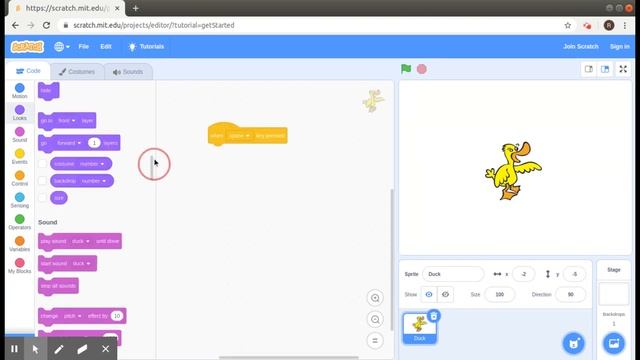Open pitch dropdown in change effect block
This screenshot has height=360, width=640.
point(73,316)
